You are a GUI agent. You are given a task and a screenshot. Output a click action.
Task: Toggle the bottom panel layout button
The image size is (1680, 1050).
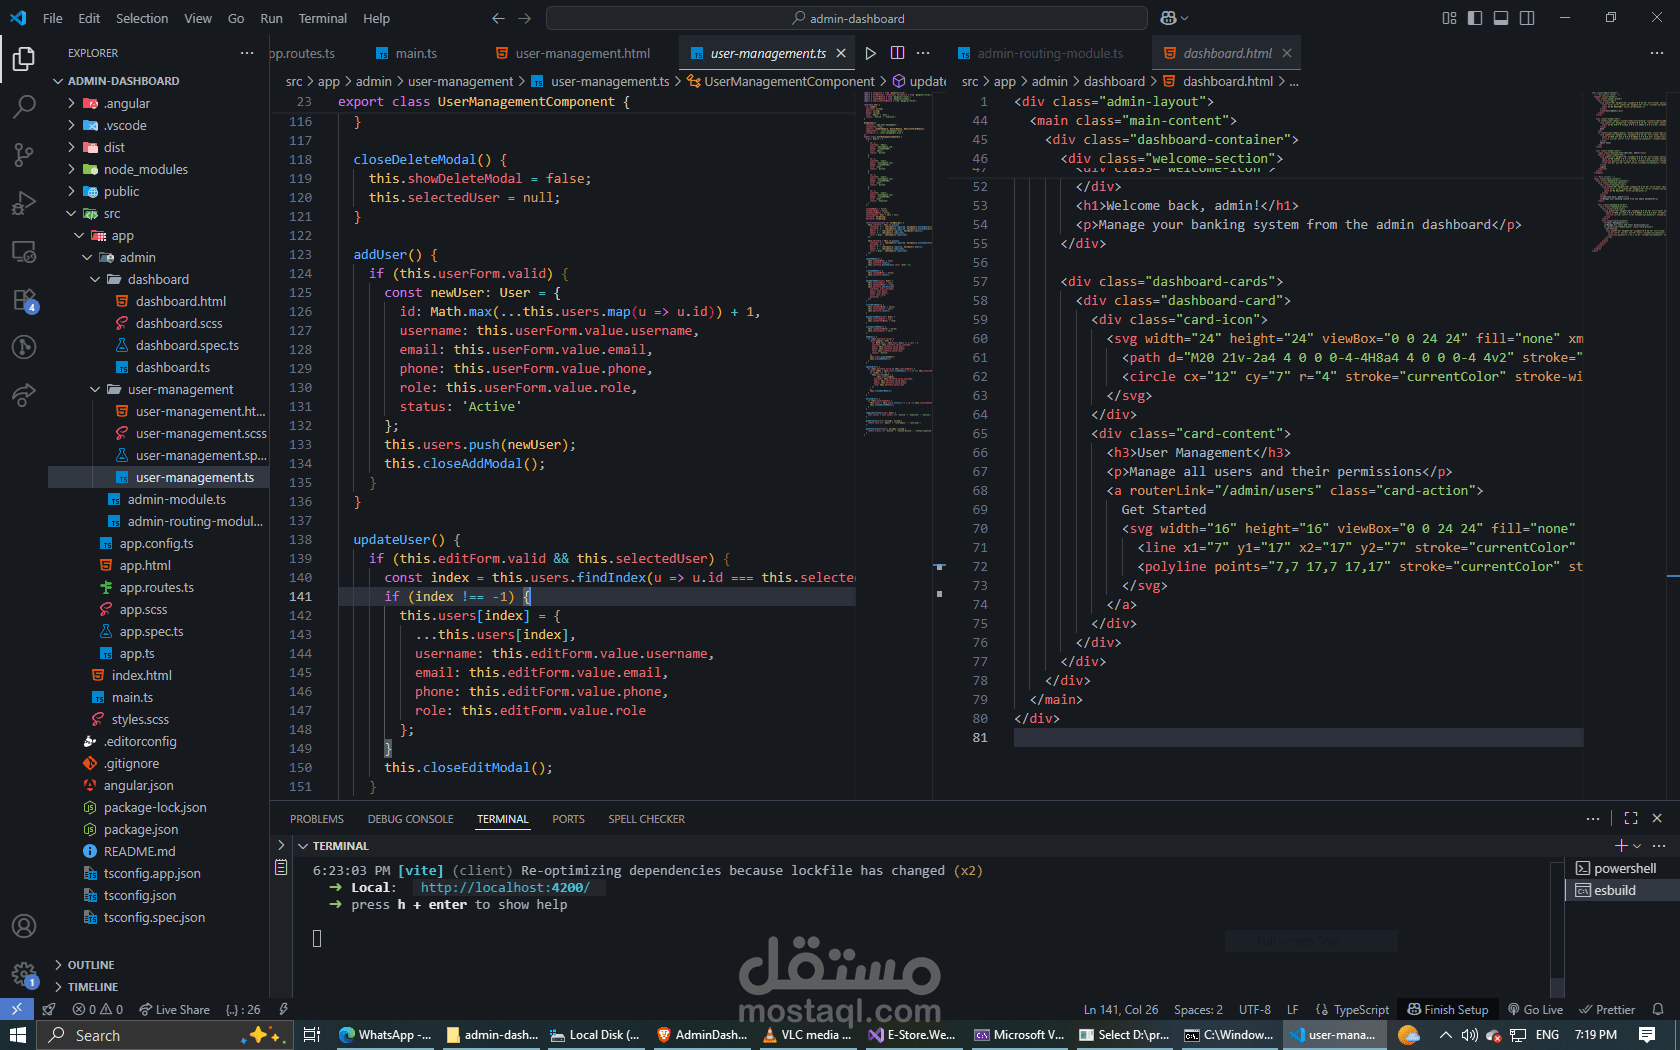pyautogui.click(x=1501, y=18)
